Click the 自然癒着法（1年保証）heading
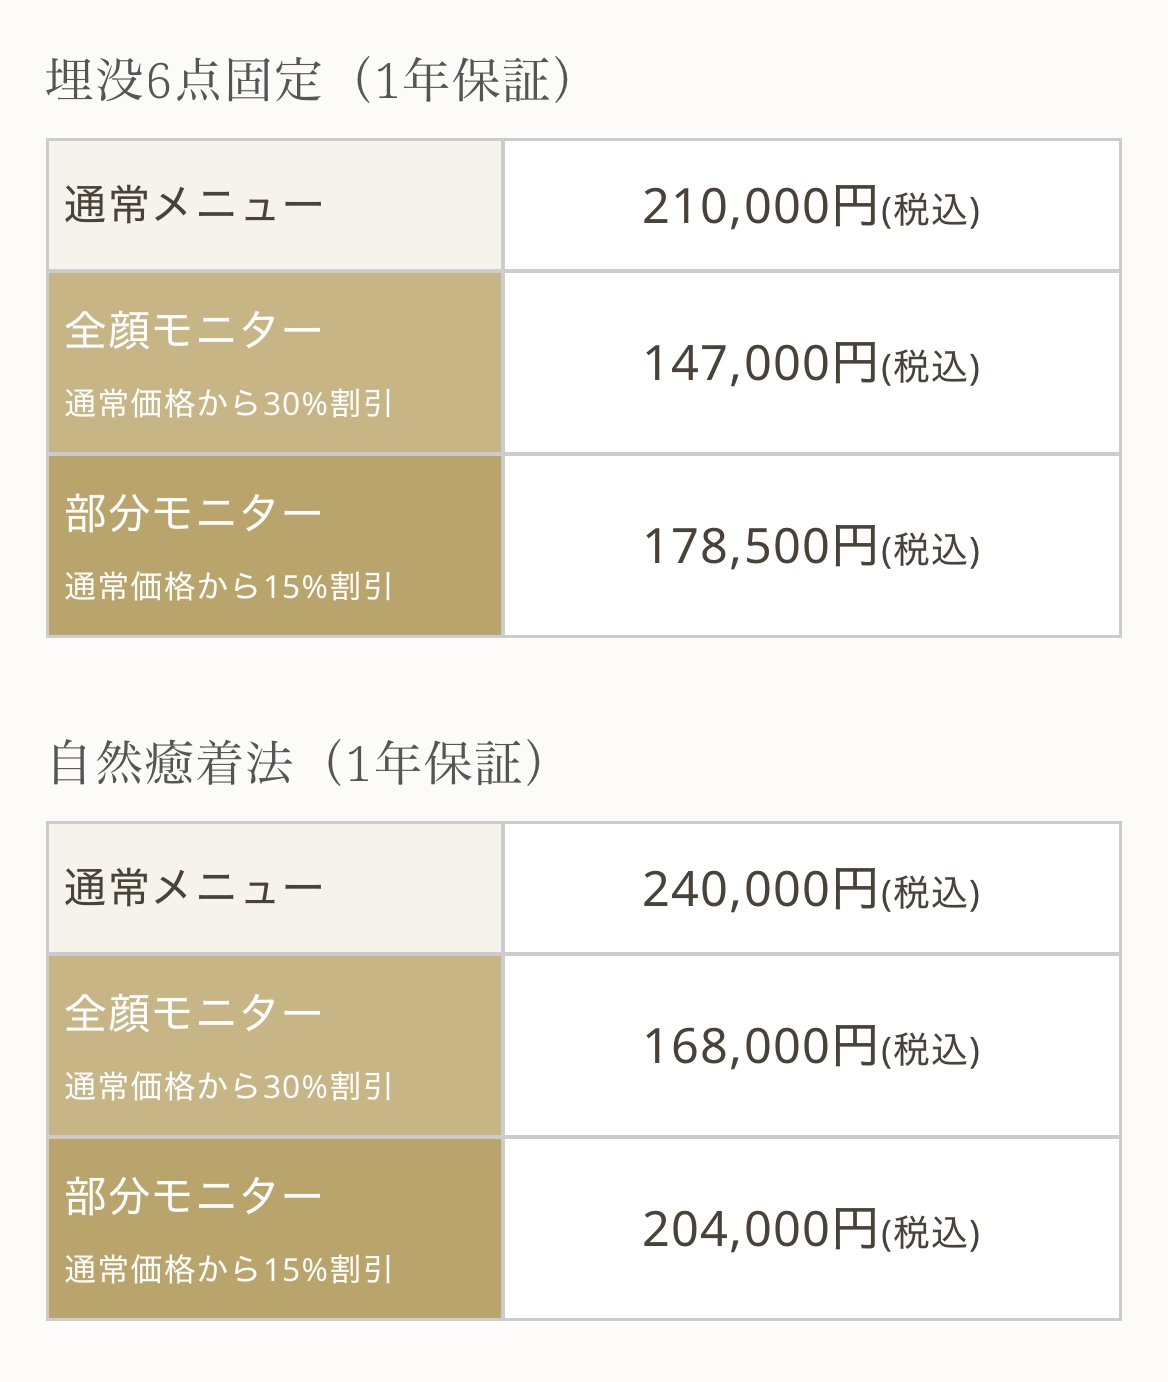Image resolution: width=1168 pixels, height=1382 pixels. [297, 764]
